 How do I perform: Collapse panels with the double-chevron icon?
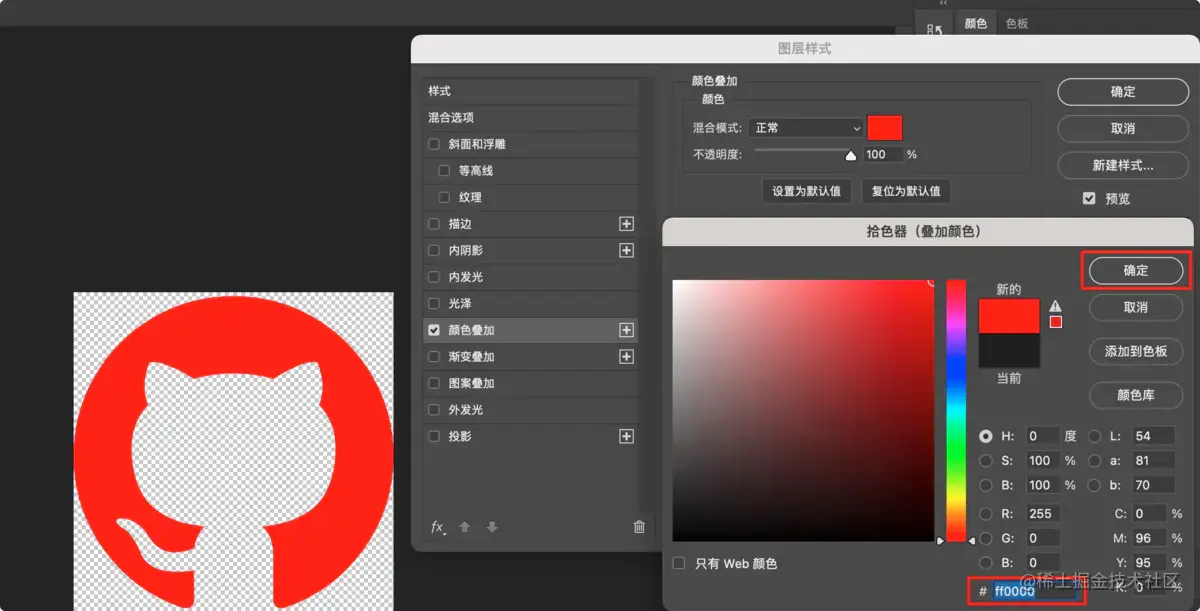point(943,4)
